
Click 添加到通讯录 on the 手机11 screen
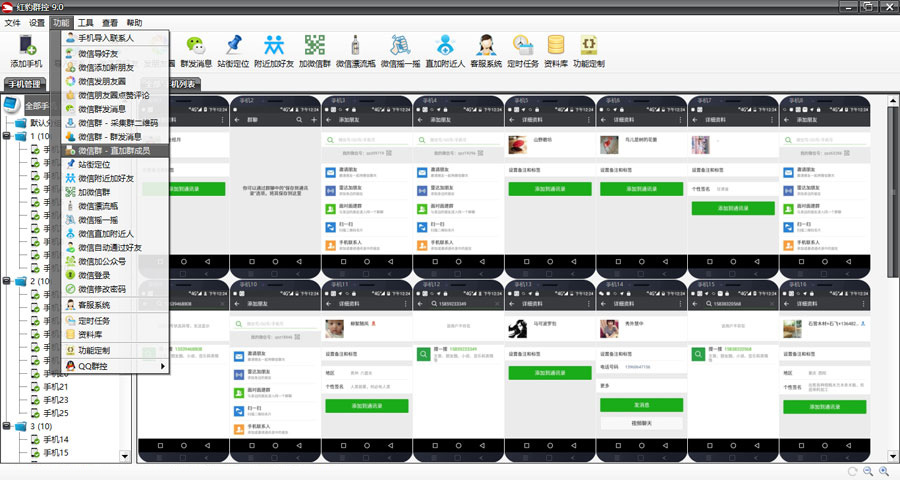point(367,406)
